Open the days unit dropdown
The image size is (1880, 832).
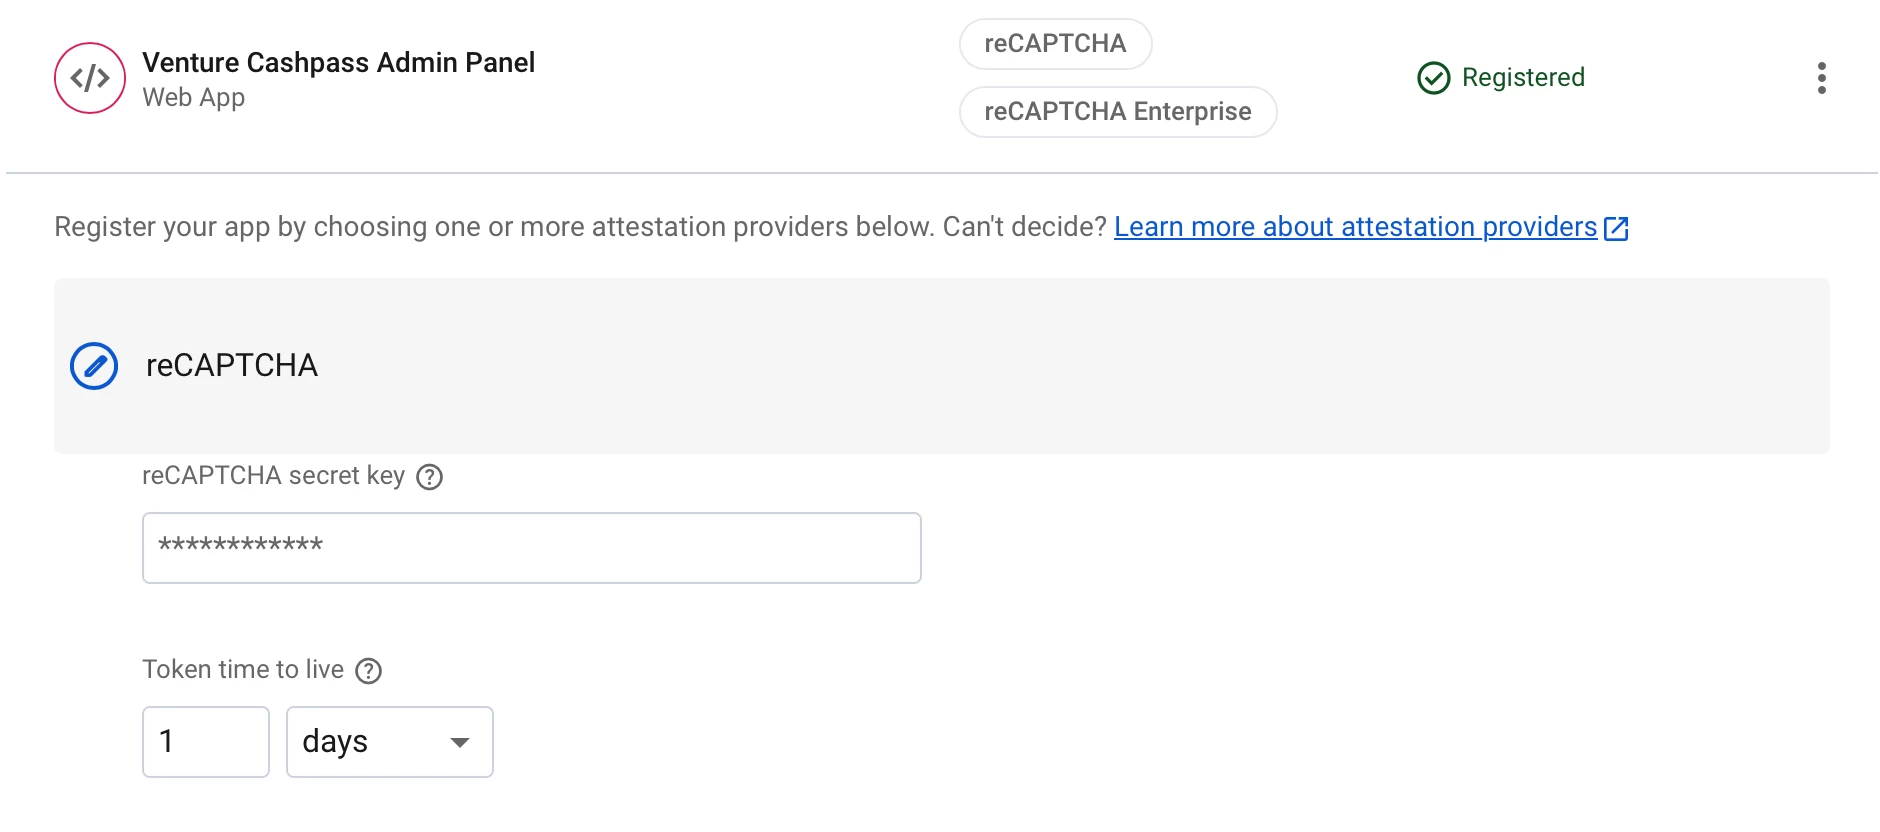tap(390, 742)
